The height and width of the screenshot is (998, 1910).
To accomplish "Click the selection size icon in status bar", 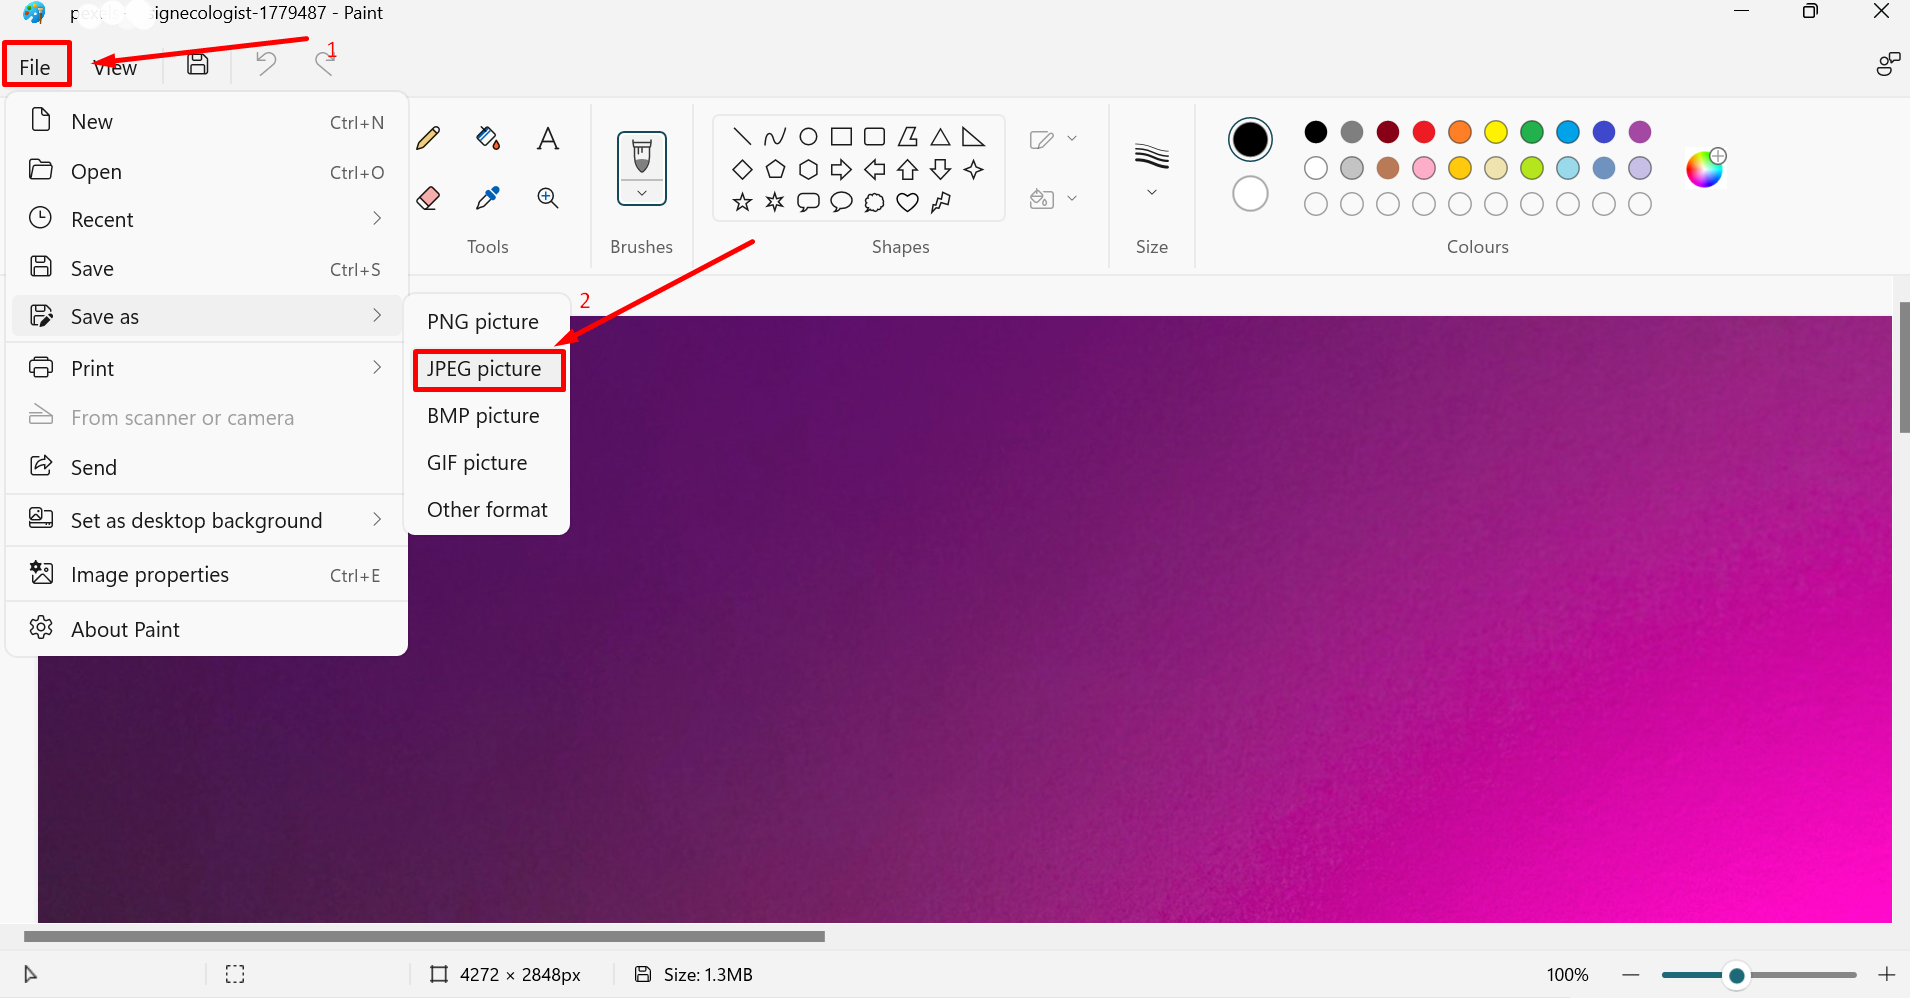I will pos(235,974).
